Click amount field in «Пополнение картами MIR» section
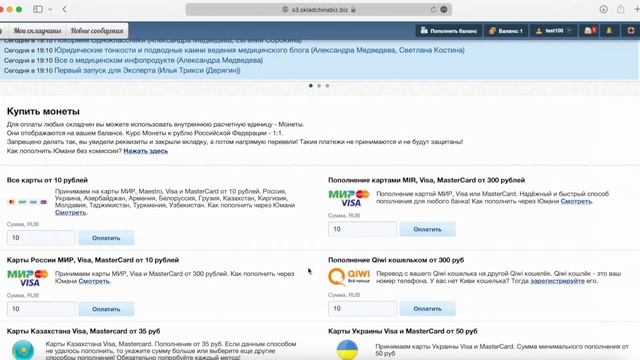Viewport: 640px width, 360px height. (362, 229)
